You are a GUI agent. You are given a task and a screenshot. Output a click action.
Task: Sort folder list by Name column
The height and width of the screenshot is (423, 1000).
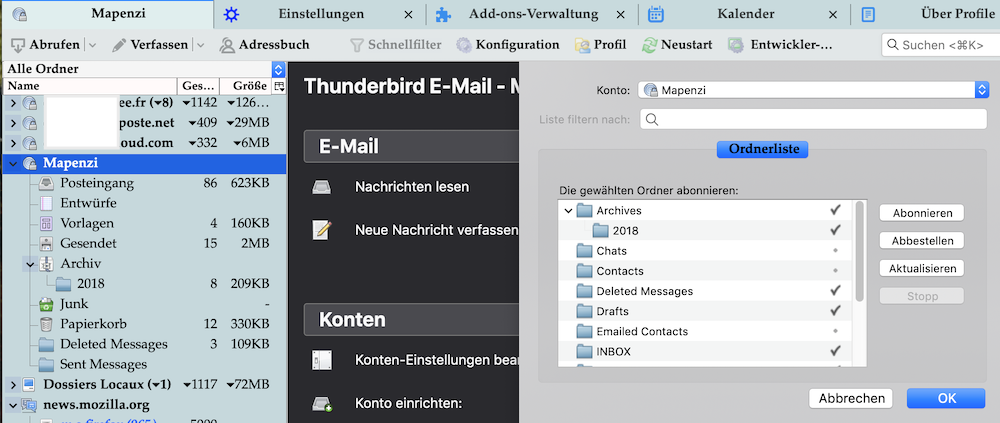pyautogui.click(x=90, y=86)
